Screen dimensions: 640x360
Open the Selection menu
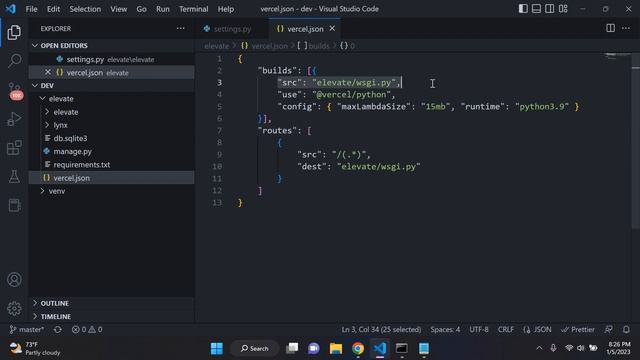[85, 9]
